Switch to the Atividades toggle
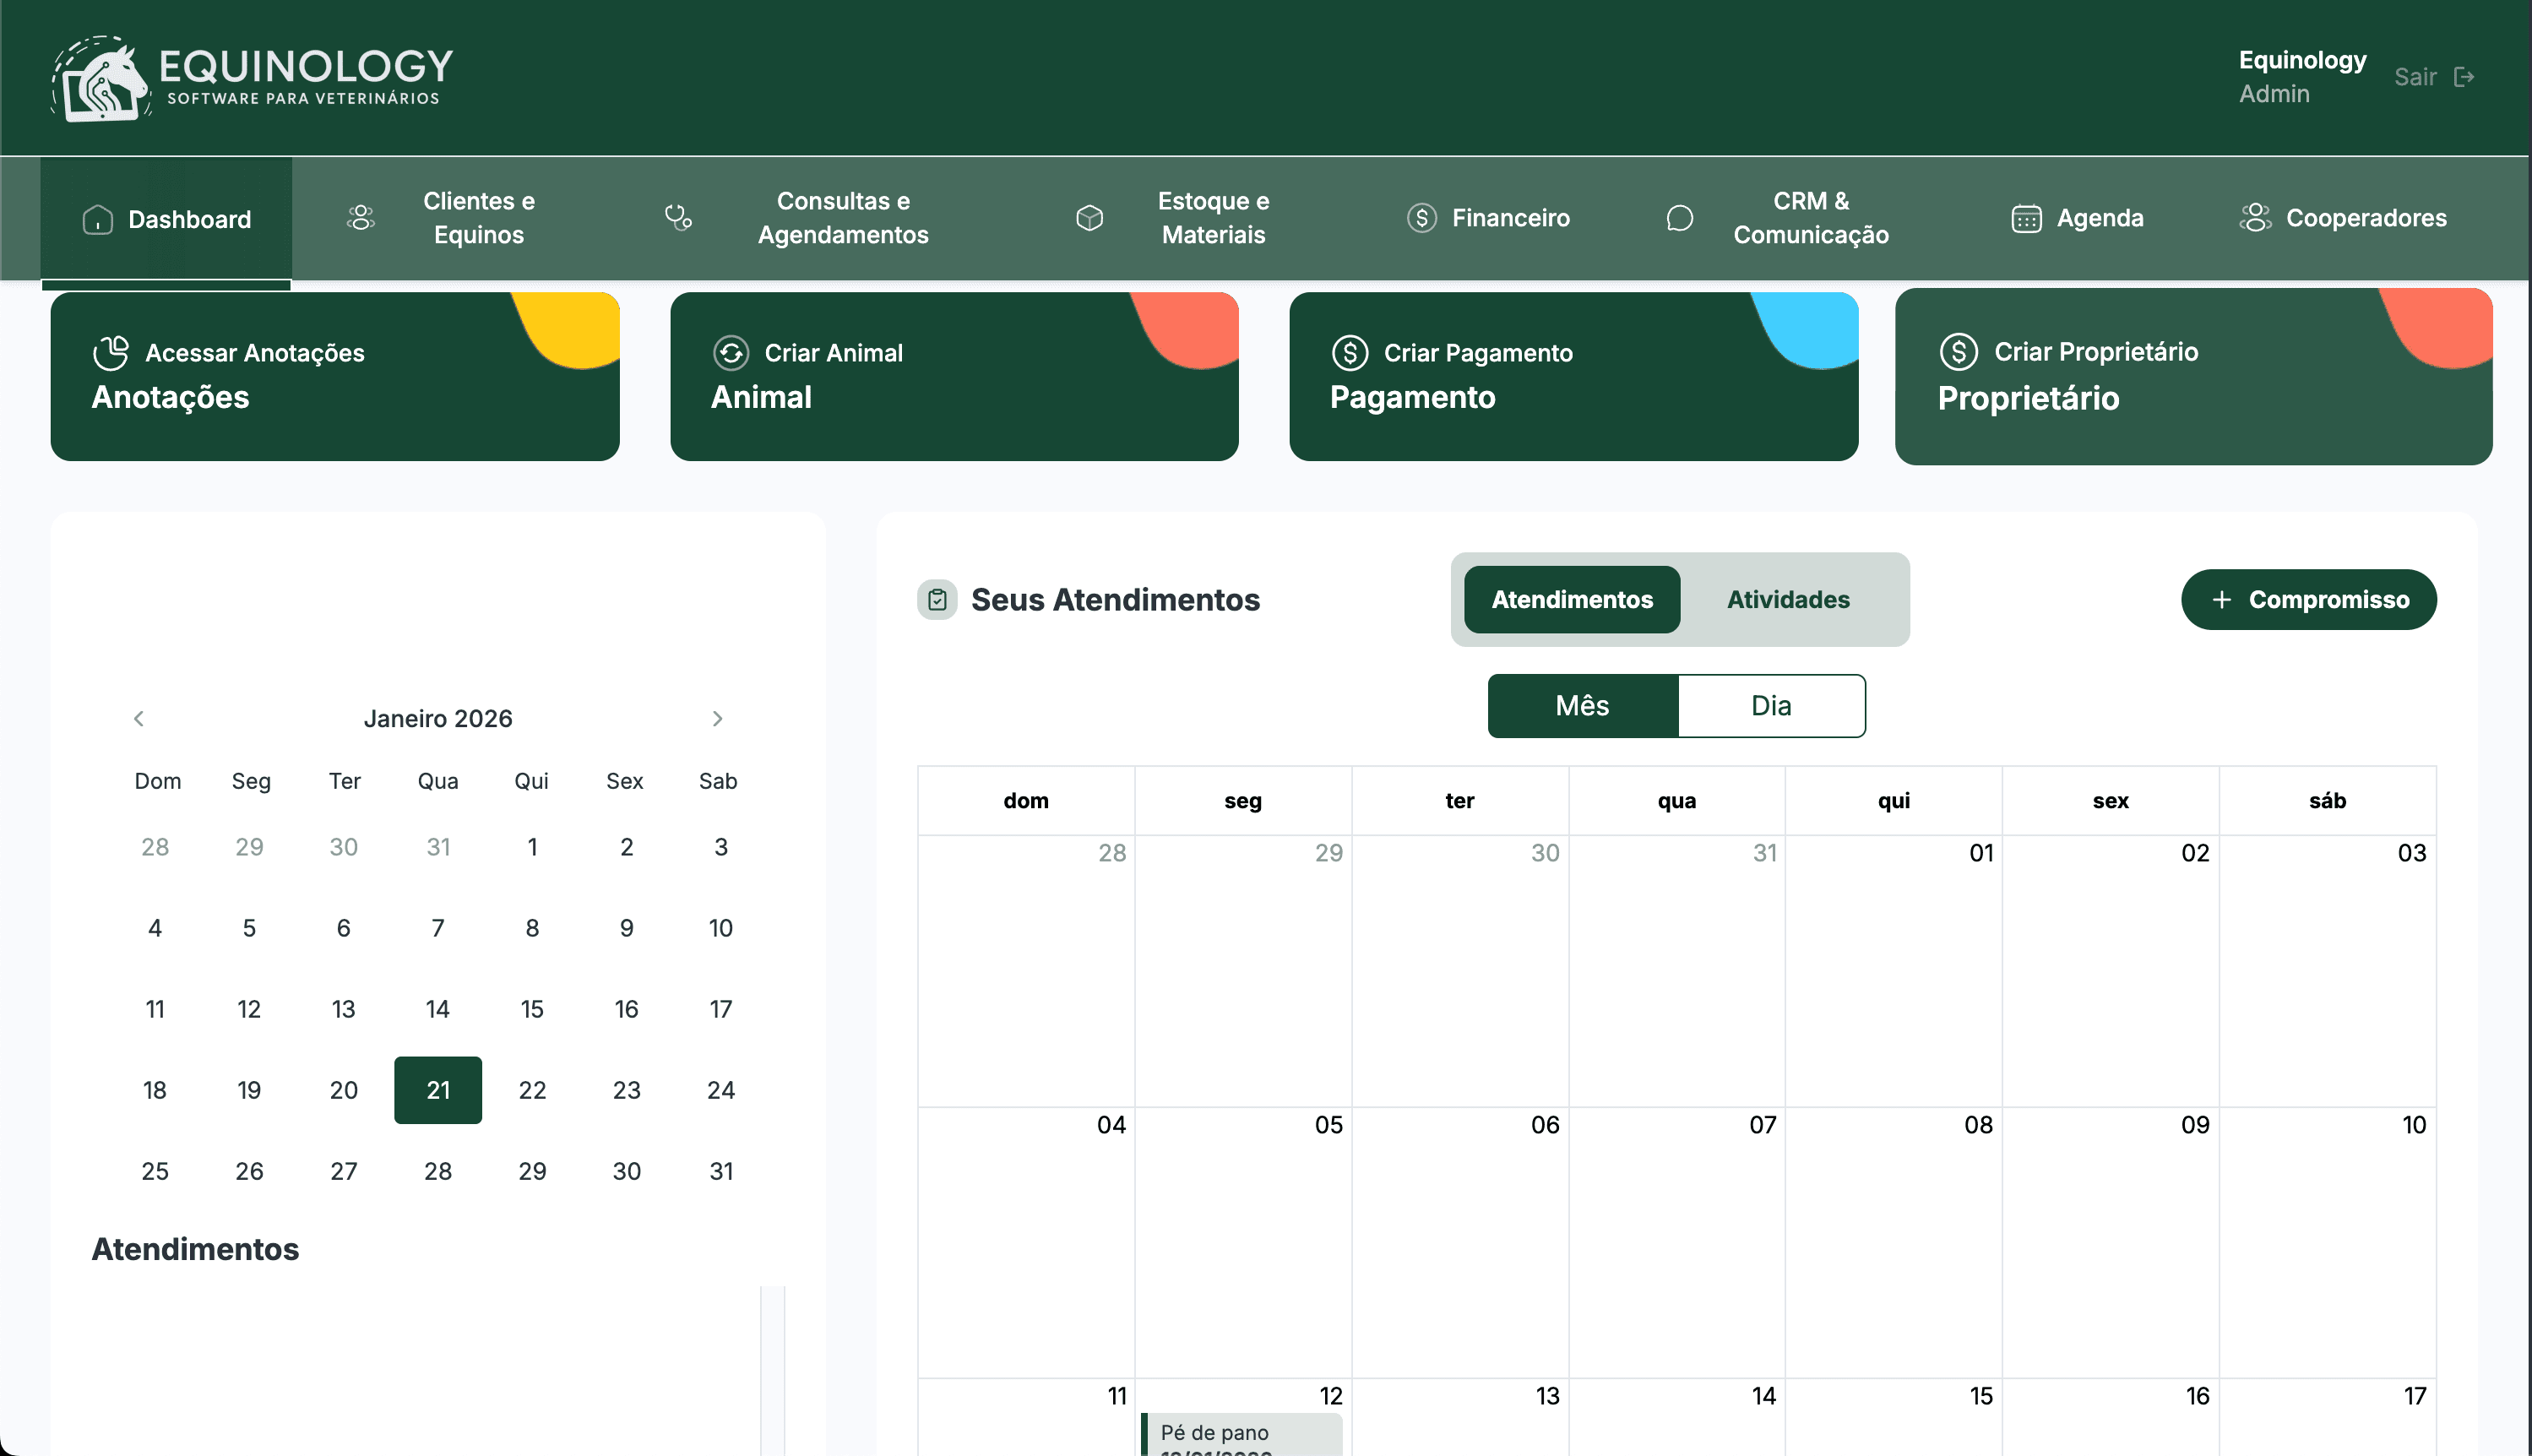Image resolution: width=2532 pixels, height=1456 pixels. pyautogui.click(x=1787, y=599)
